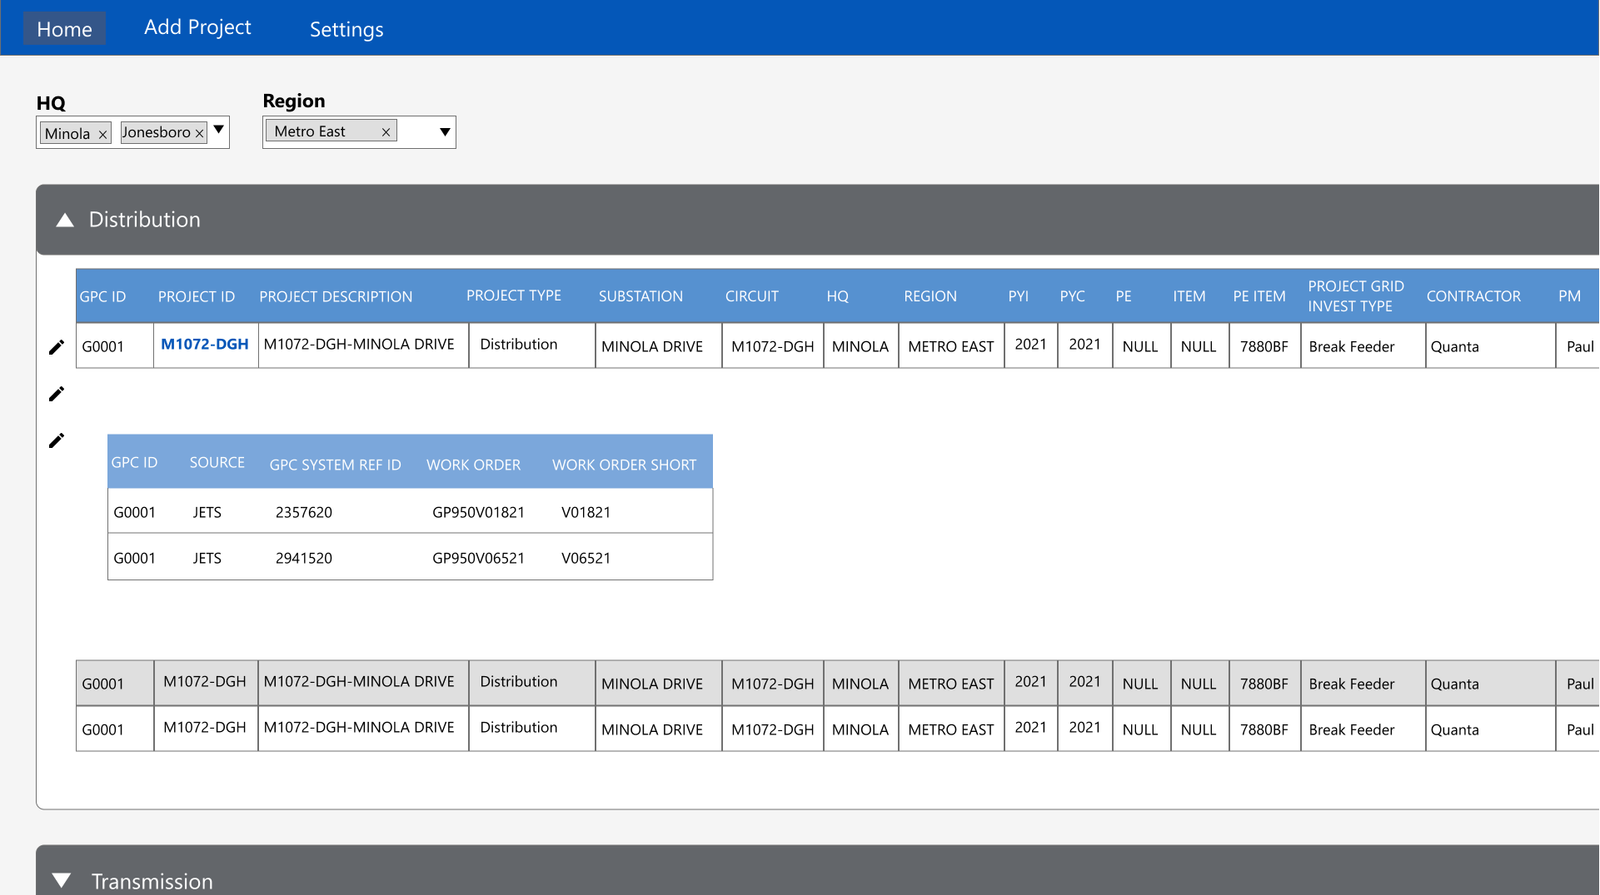
Task: Select METRO EAST cell in first row
Action: click(x=951, y=347)
